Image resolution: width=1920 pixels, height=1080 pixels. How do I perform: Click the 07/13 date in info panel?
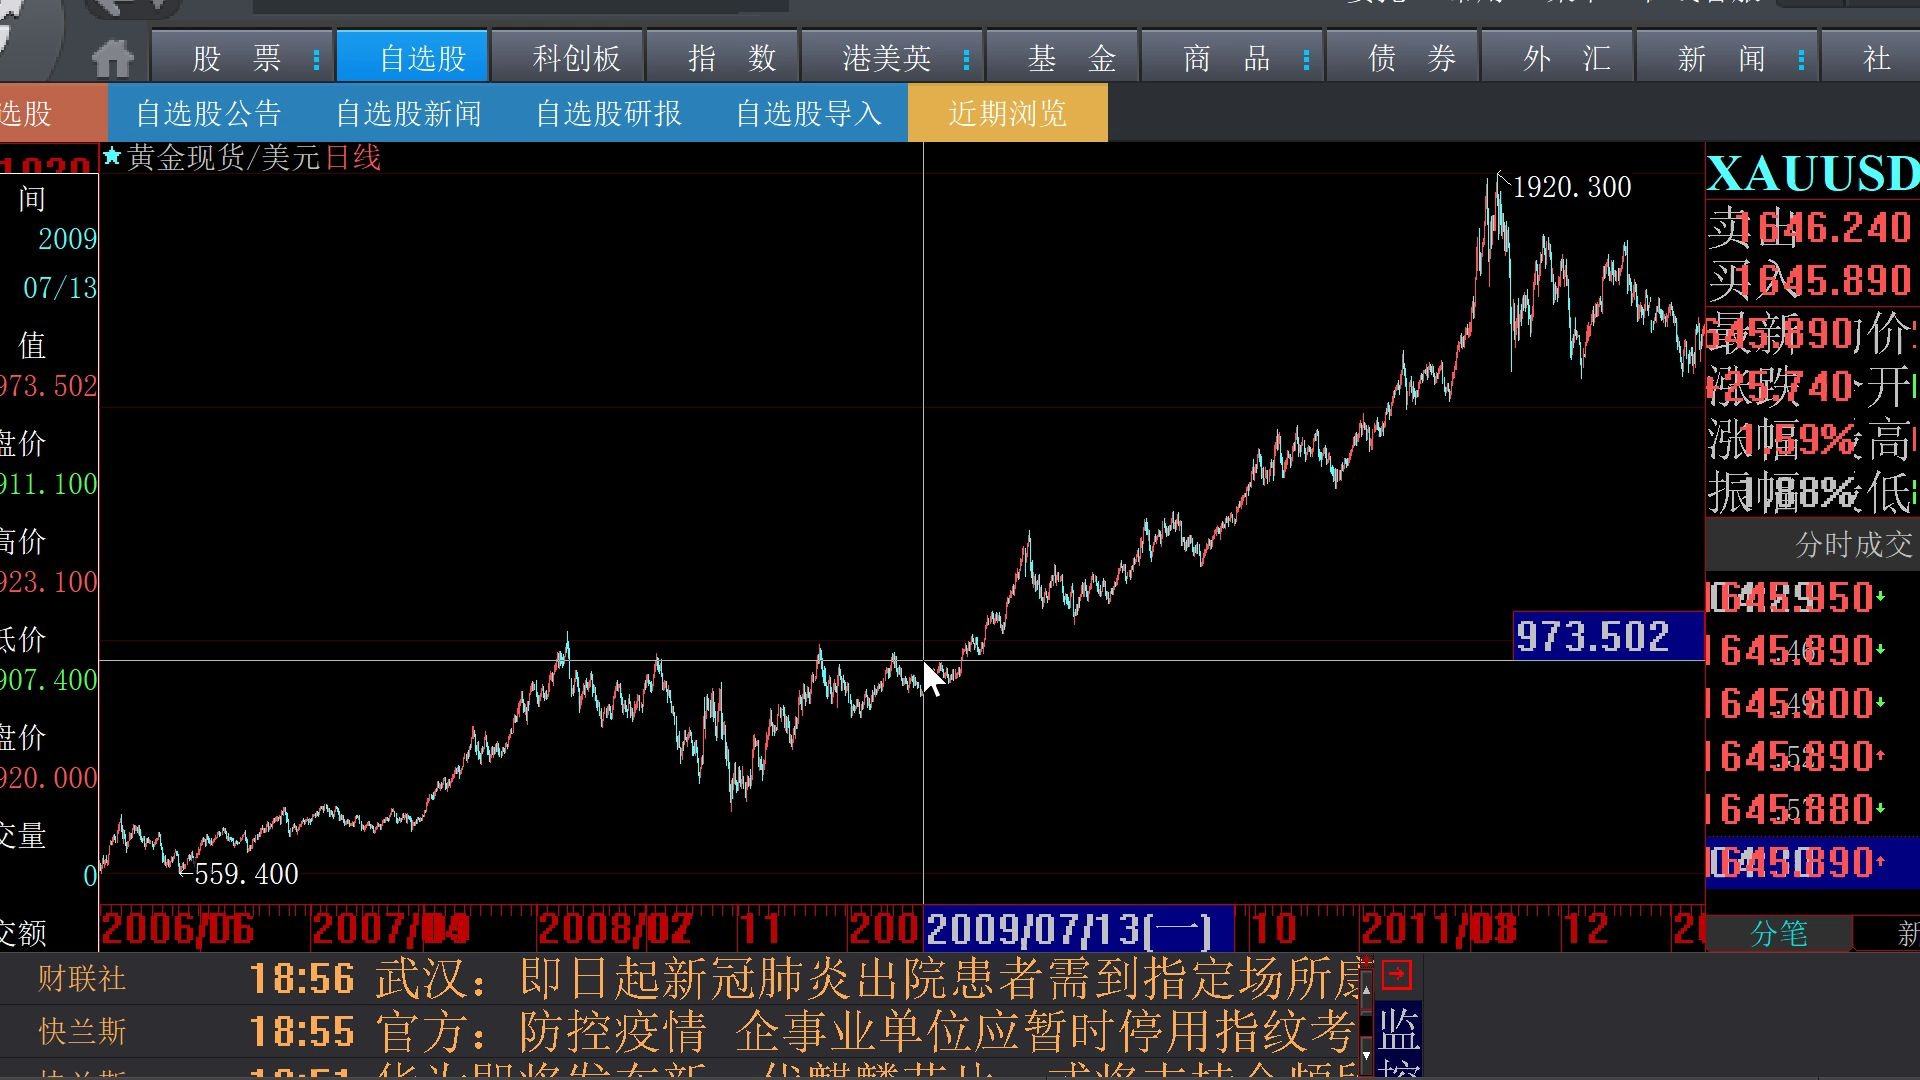pos(60,288)
